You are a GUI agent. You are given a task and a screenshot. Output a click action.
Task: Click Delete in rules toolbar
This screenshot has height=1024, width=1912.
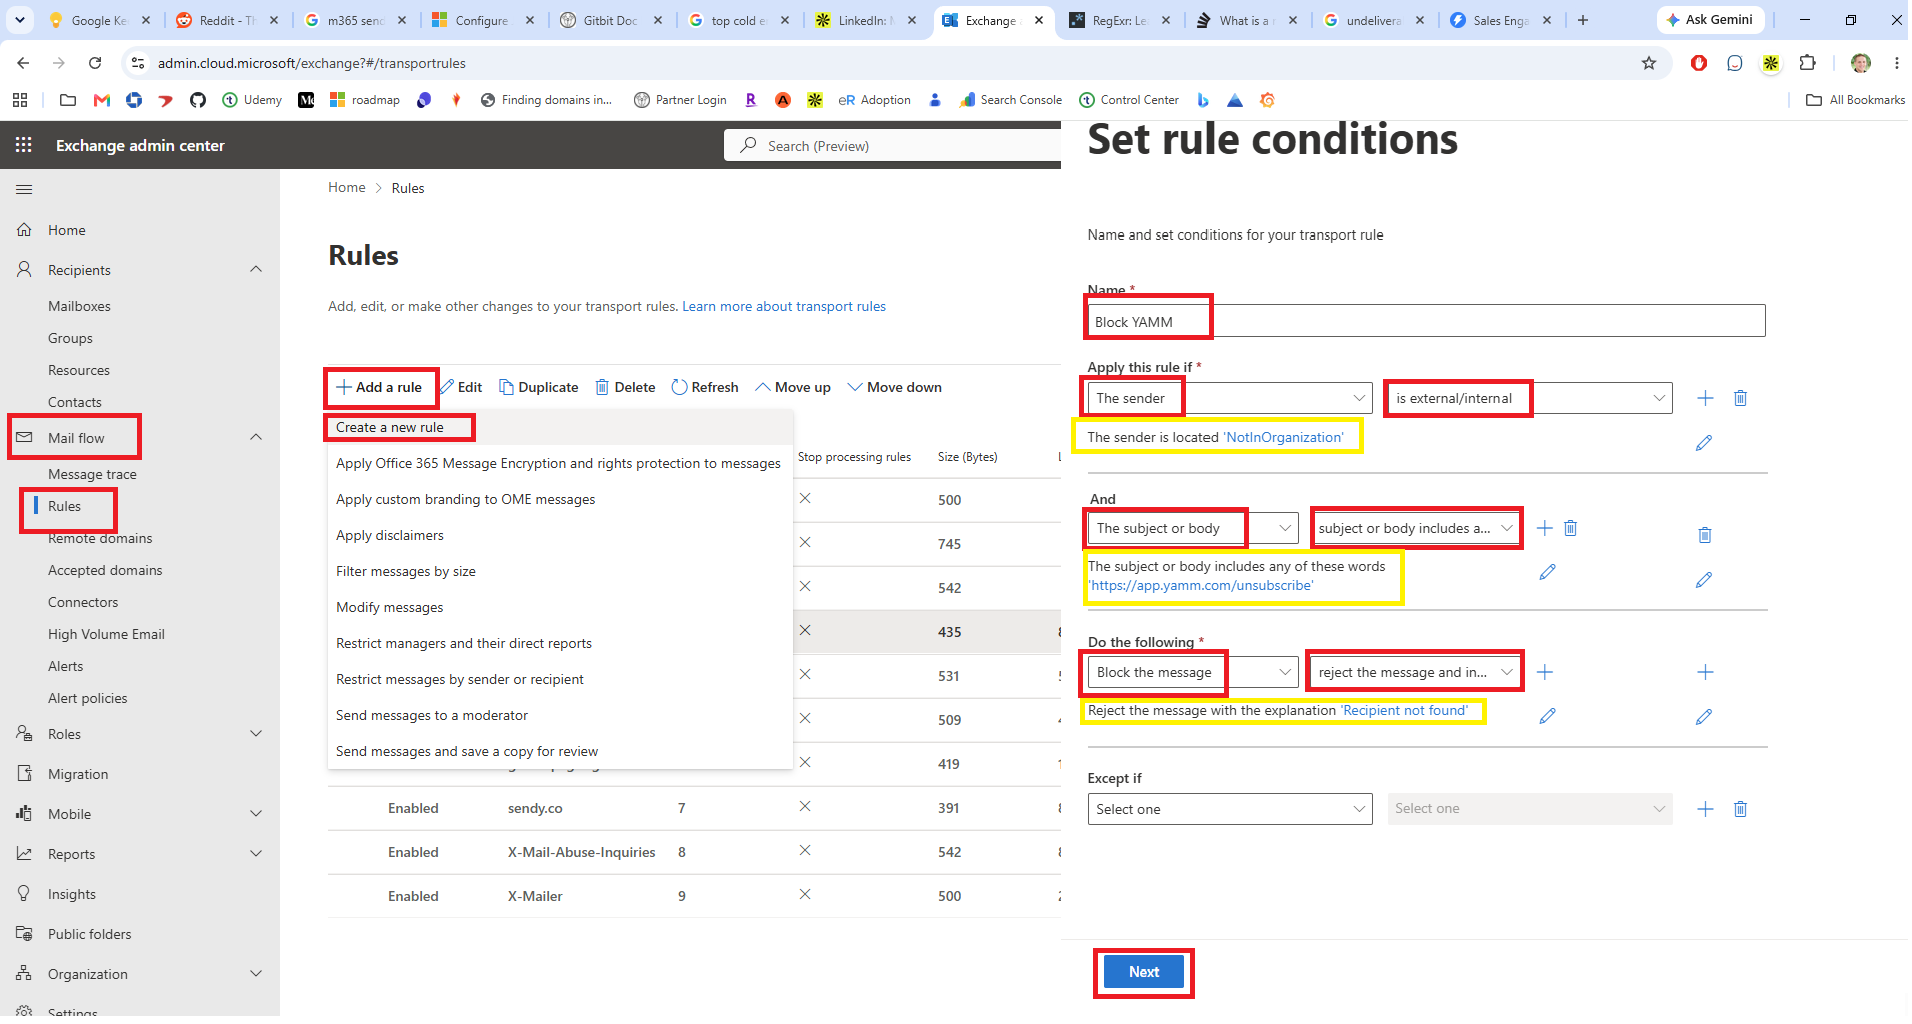pos(625,387)
